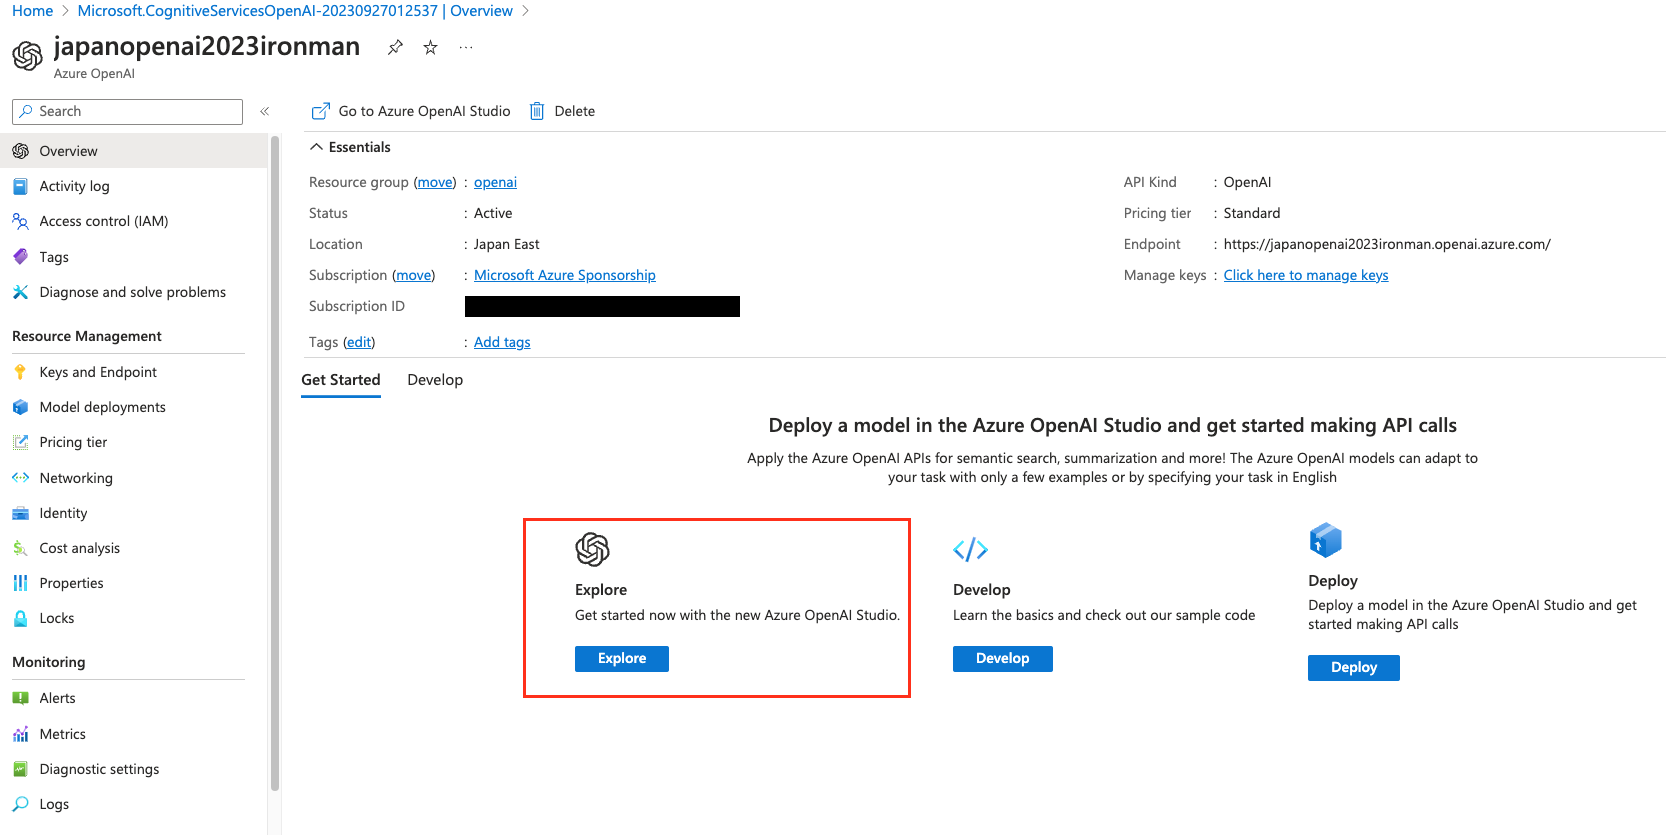Click the blue cube icon in Deploy card
The height and width of the screenshot is (835, 1666).
[x=1326, y=540]
